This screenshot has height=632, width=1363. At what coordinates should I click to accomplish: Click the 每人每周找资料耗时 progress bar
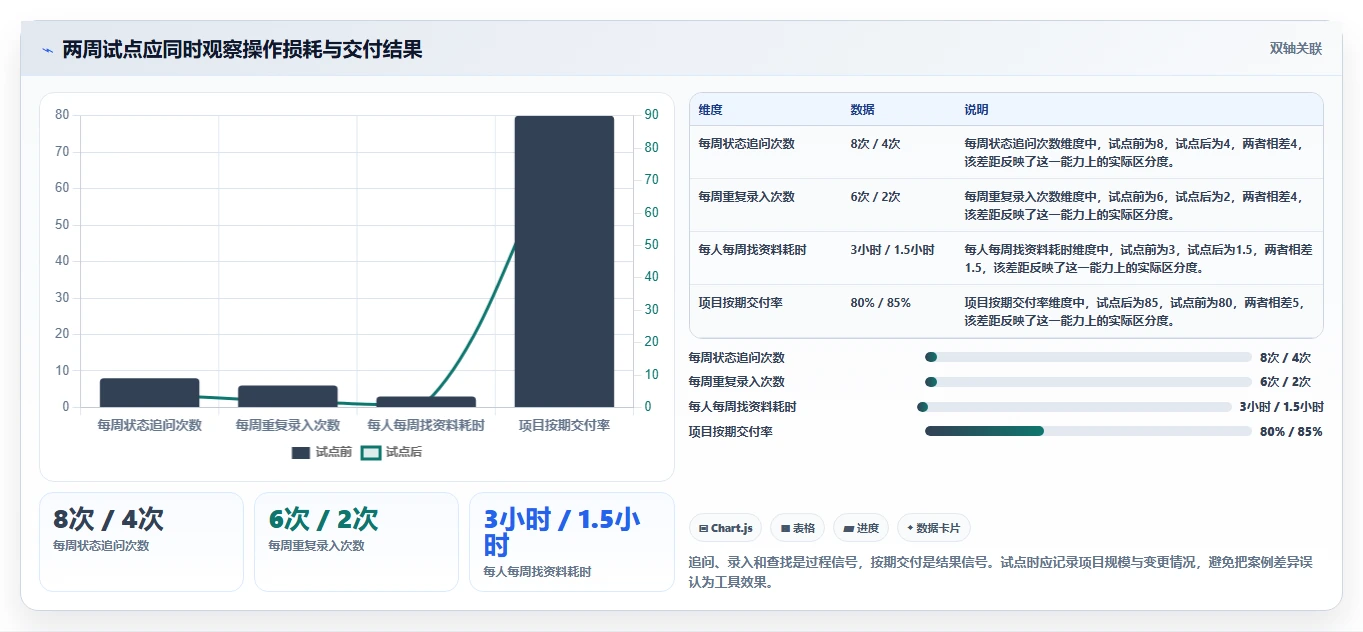click(x=1074, y=407)
